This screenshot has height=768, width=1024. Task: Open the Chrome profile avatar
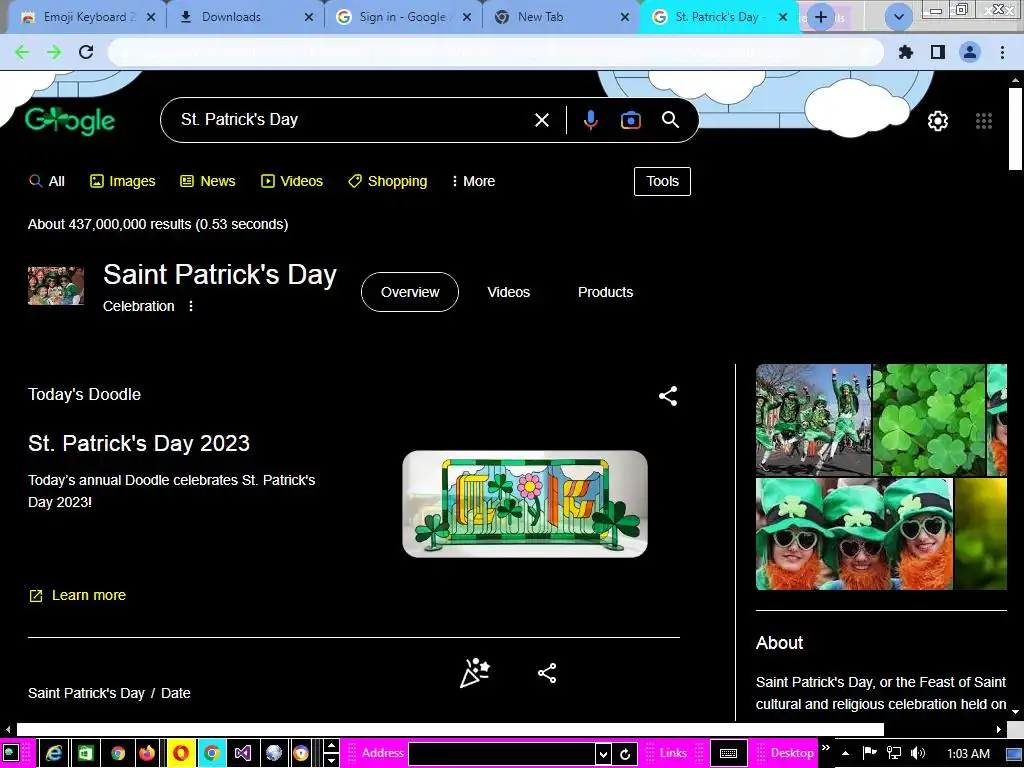(970, 52)
